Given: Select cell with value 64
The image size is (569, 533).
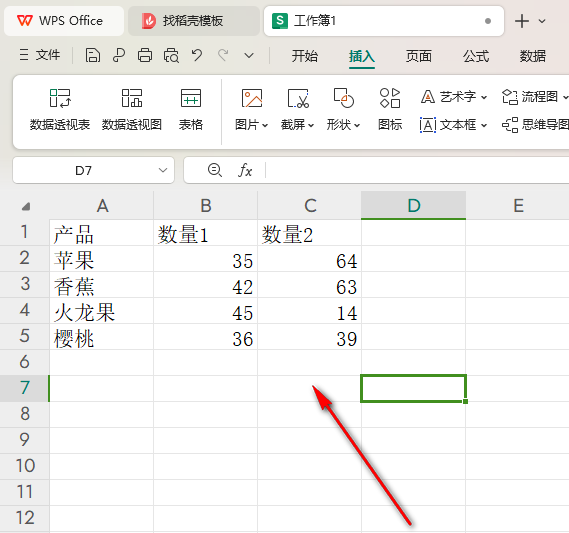Looking at the screenshot, I should (310, 259).
